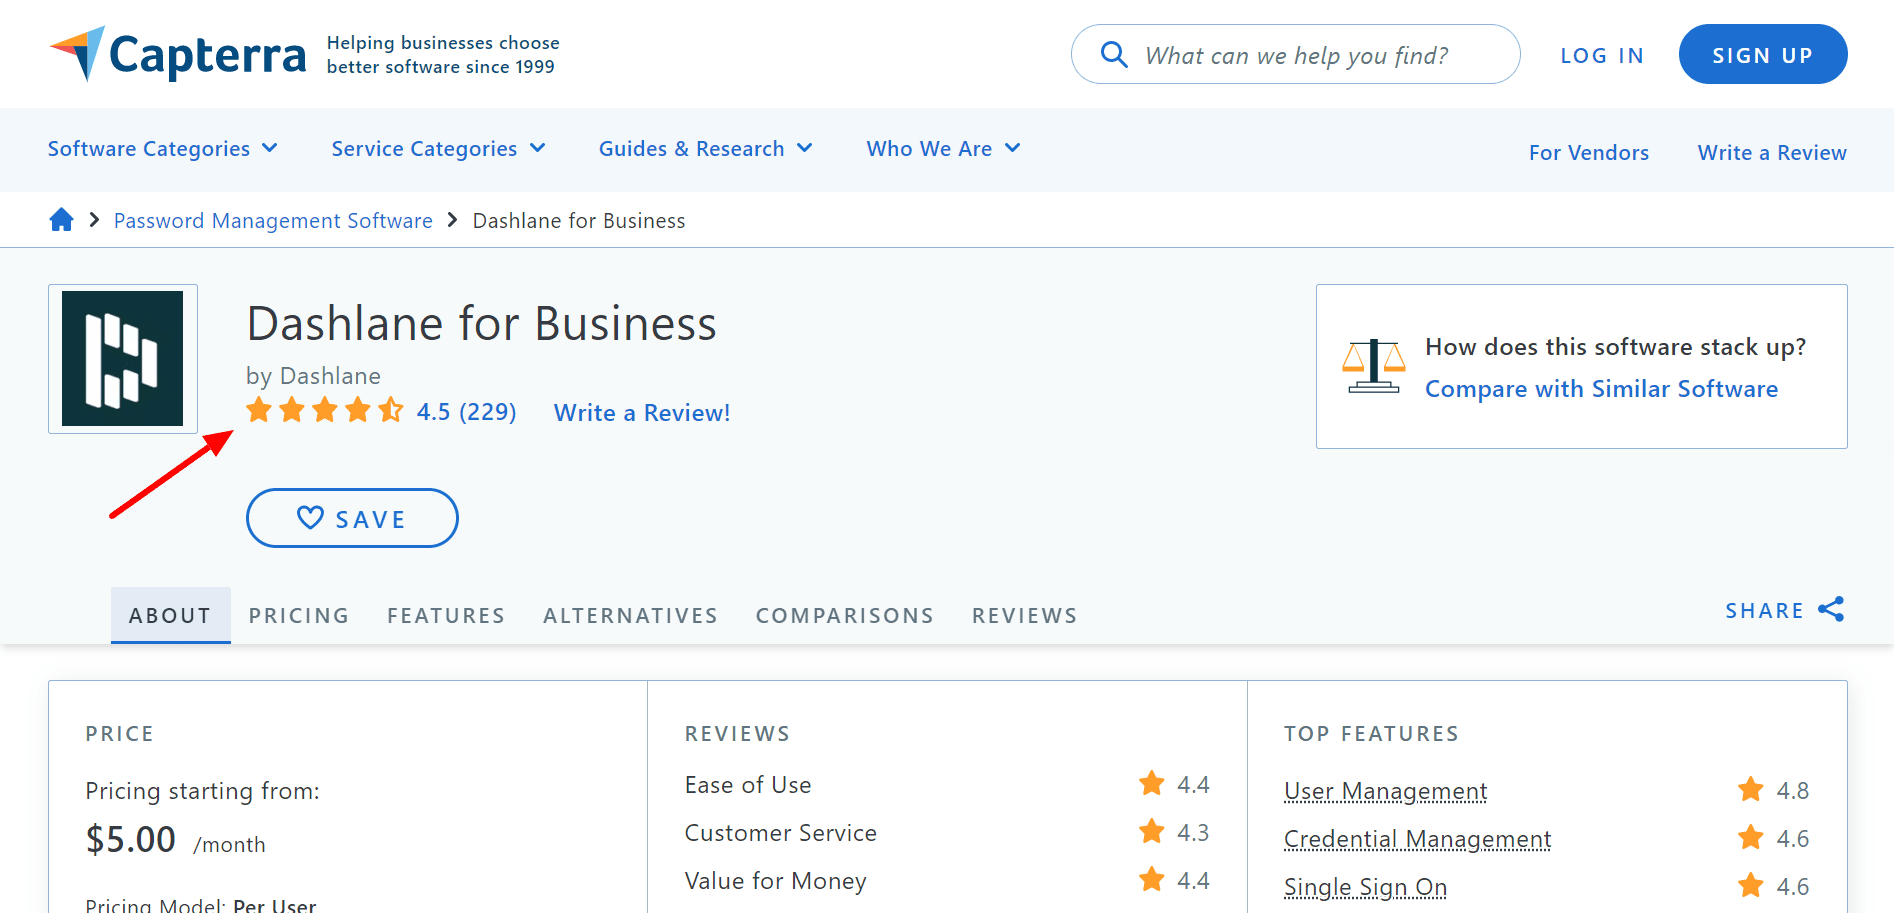Switch to the About tab
This screenshot has width=1894, height=913.
(x=171, y=615)
